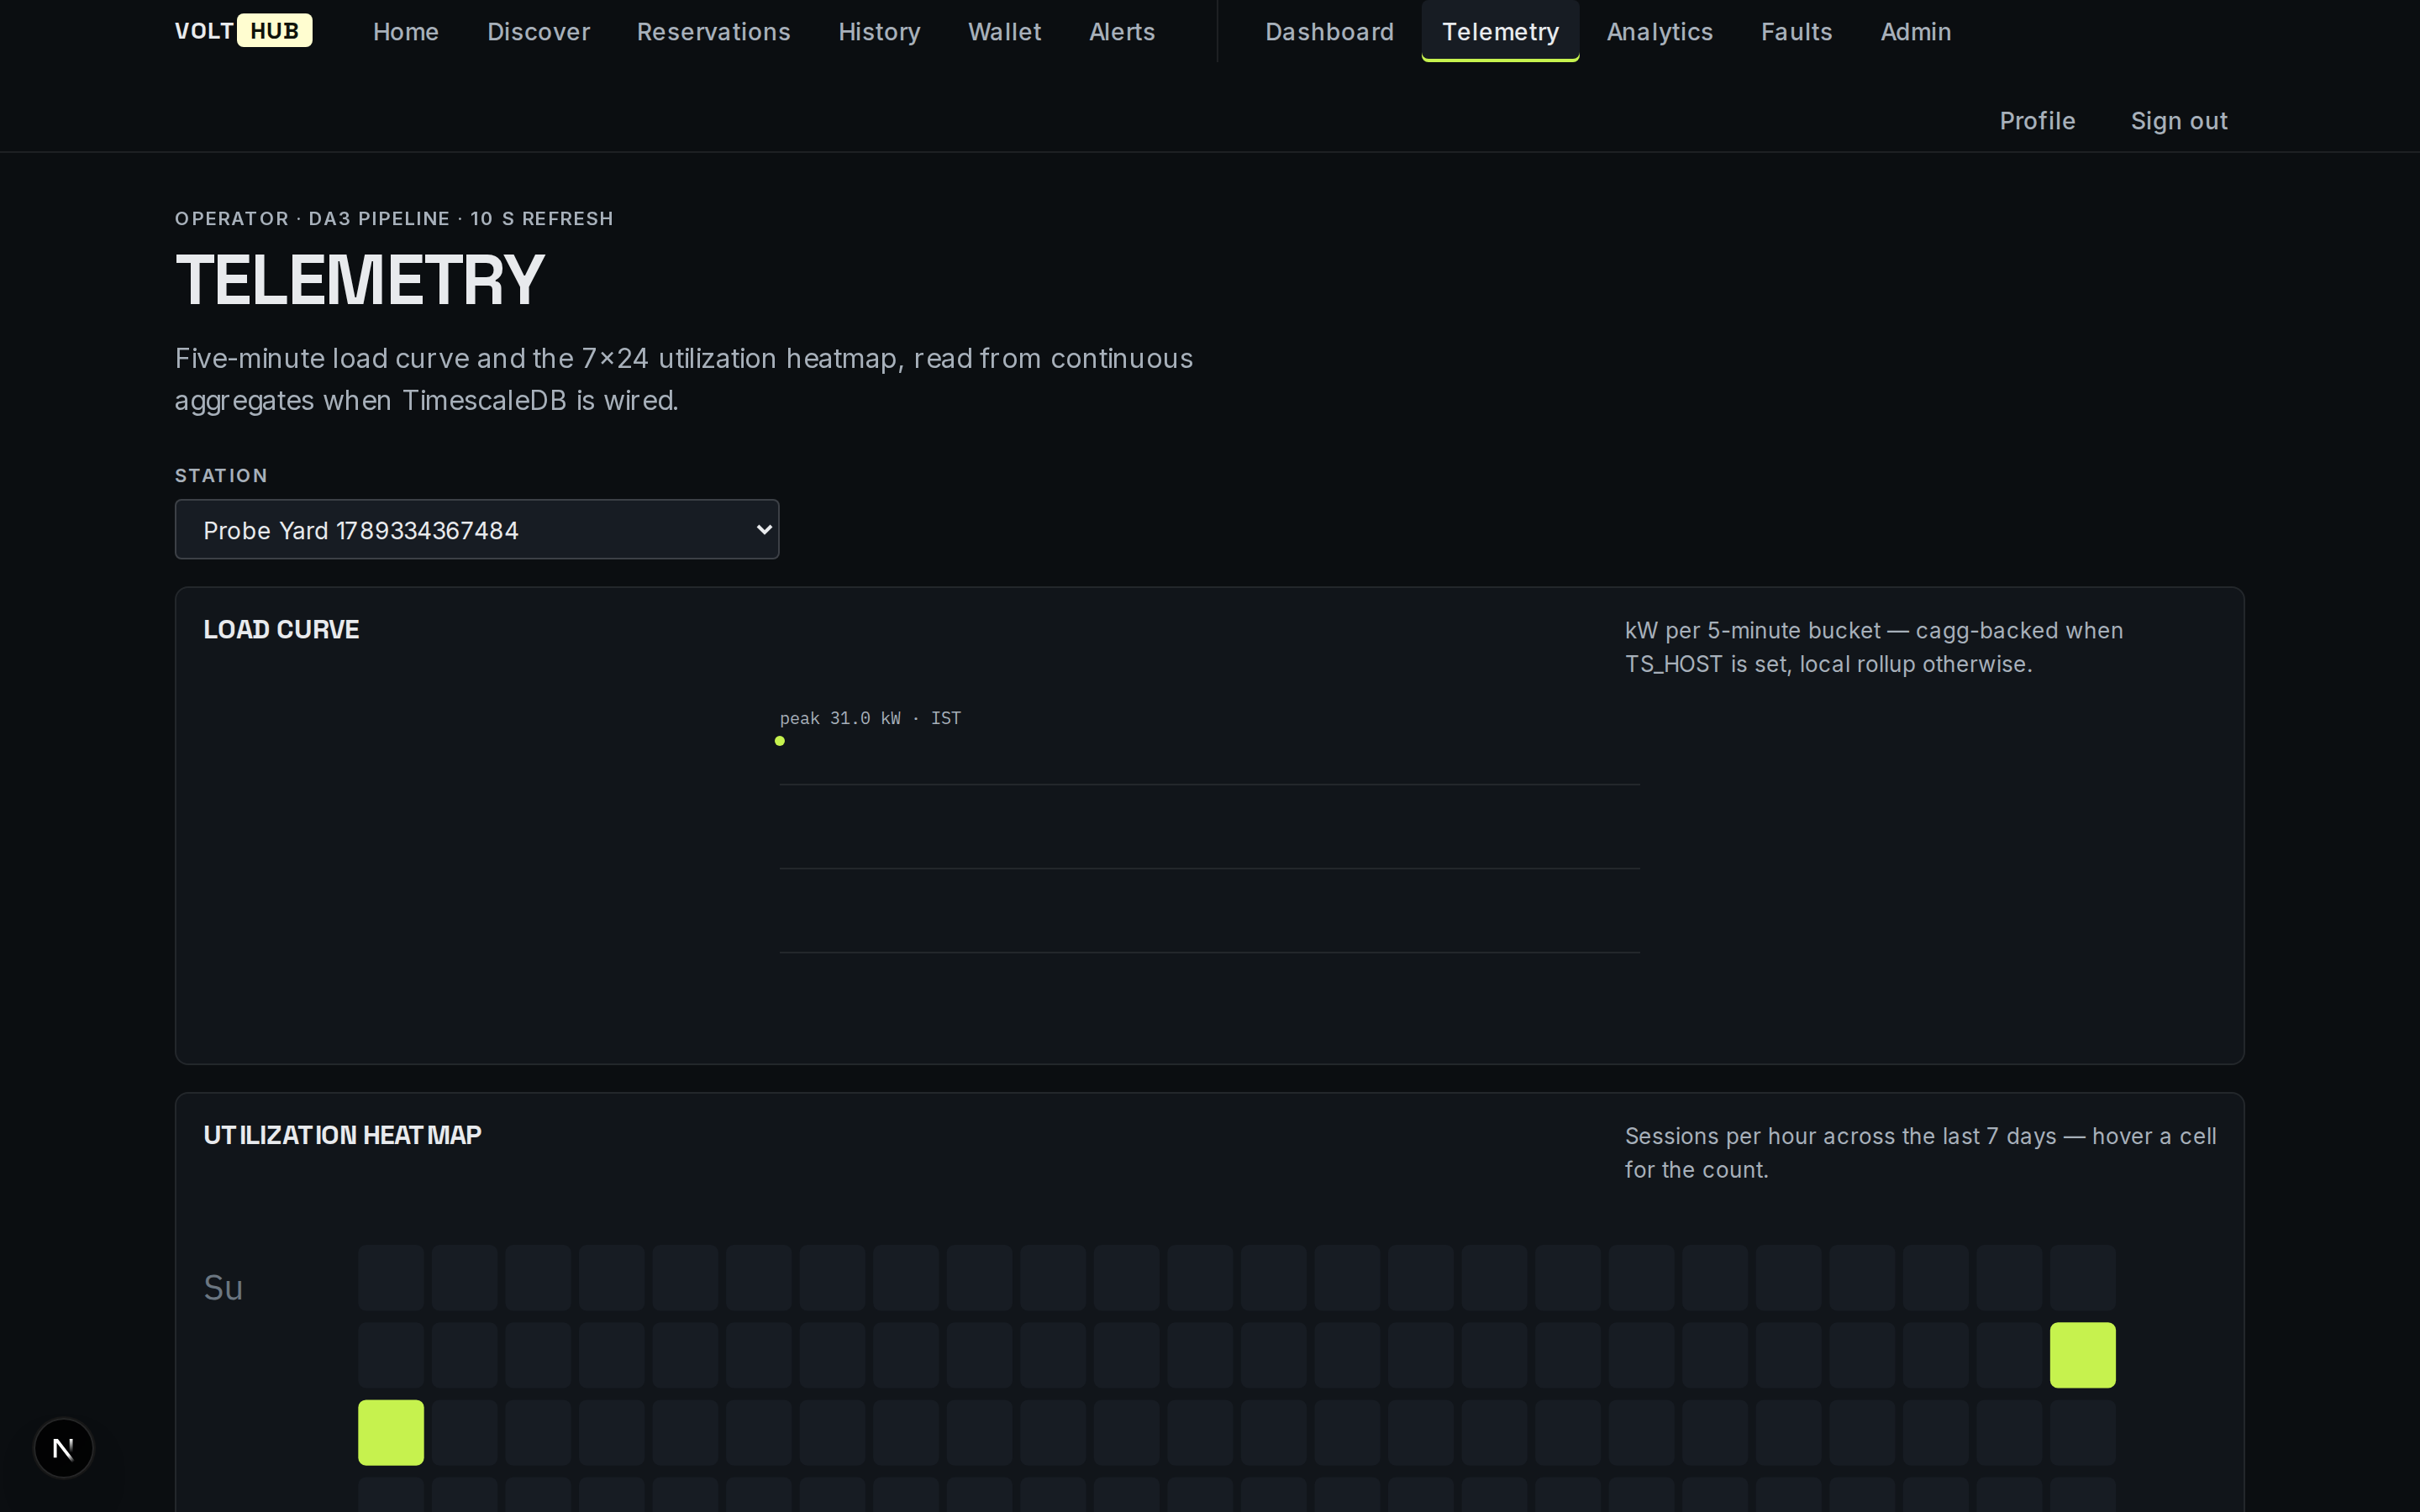Viewport: 2420px width, 1512px height.
Task: Click the green heatmap cell at row start
Action: pyautogui.click(x=391, y=1432)
